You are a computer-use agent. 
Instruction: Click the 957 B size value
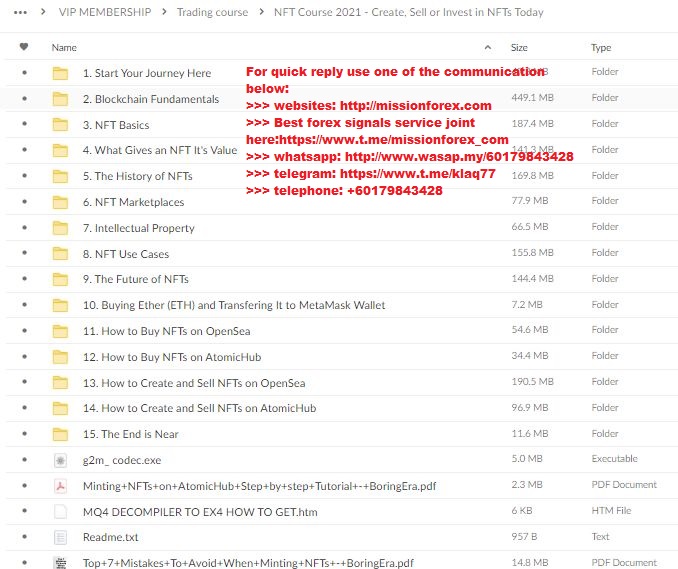(x=524, y=537)
